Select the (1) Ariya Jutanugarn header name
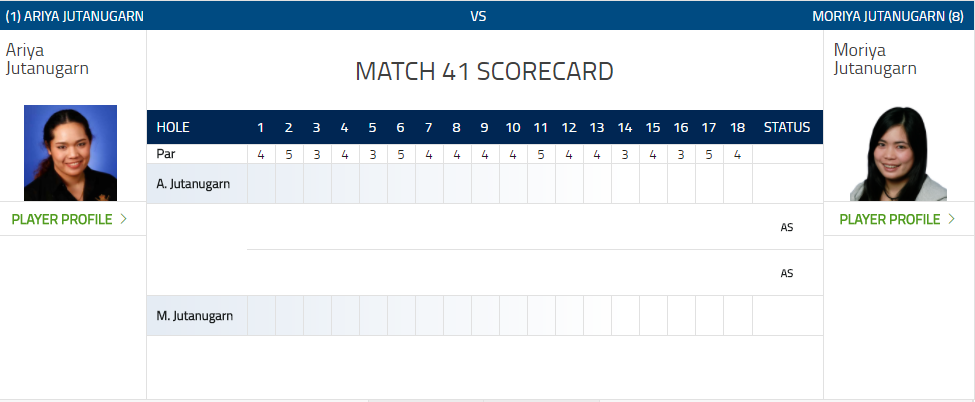The height and width of the screenshot is (402, 975). coord(75,16)
